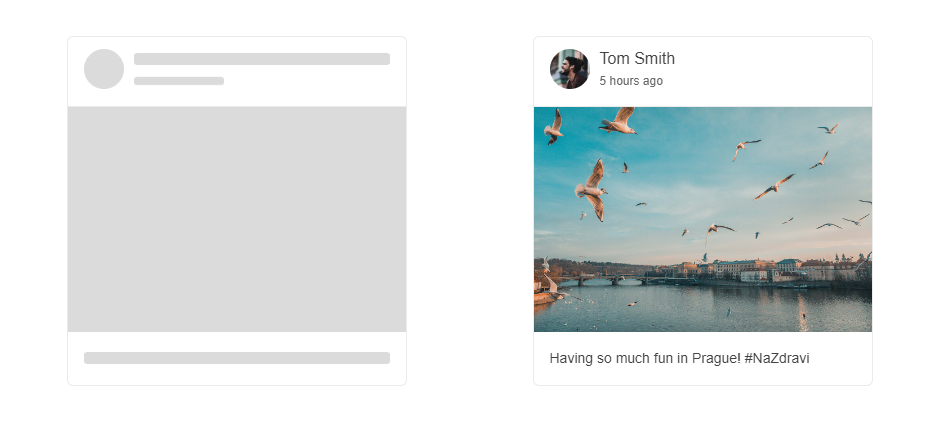Click the large grey image placeholder

tap(237, 219)
